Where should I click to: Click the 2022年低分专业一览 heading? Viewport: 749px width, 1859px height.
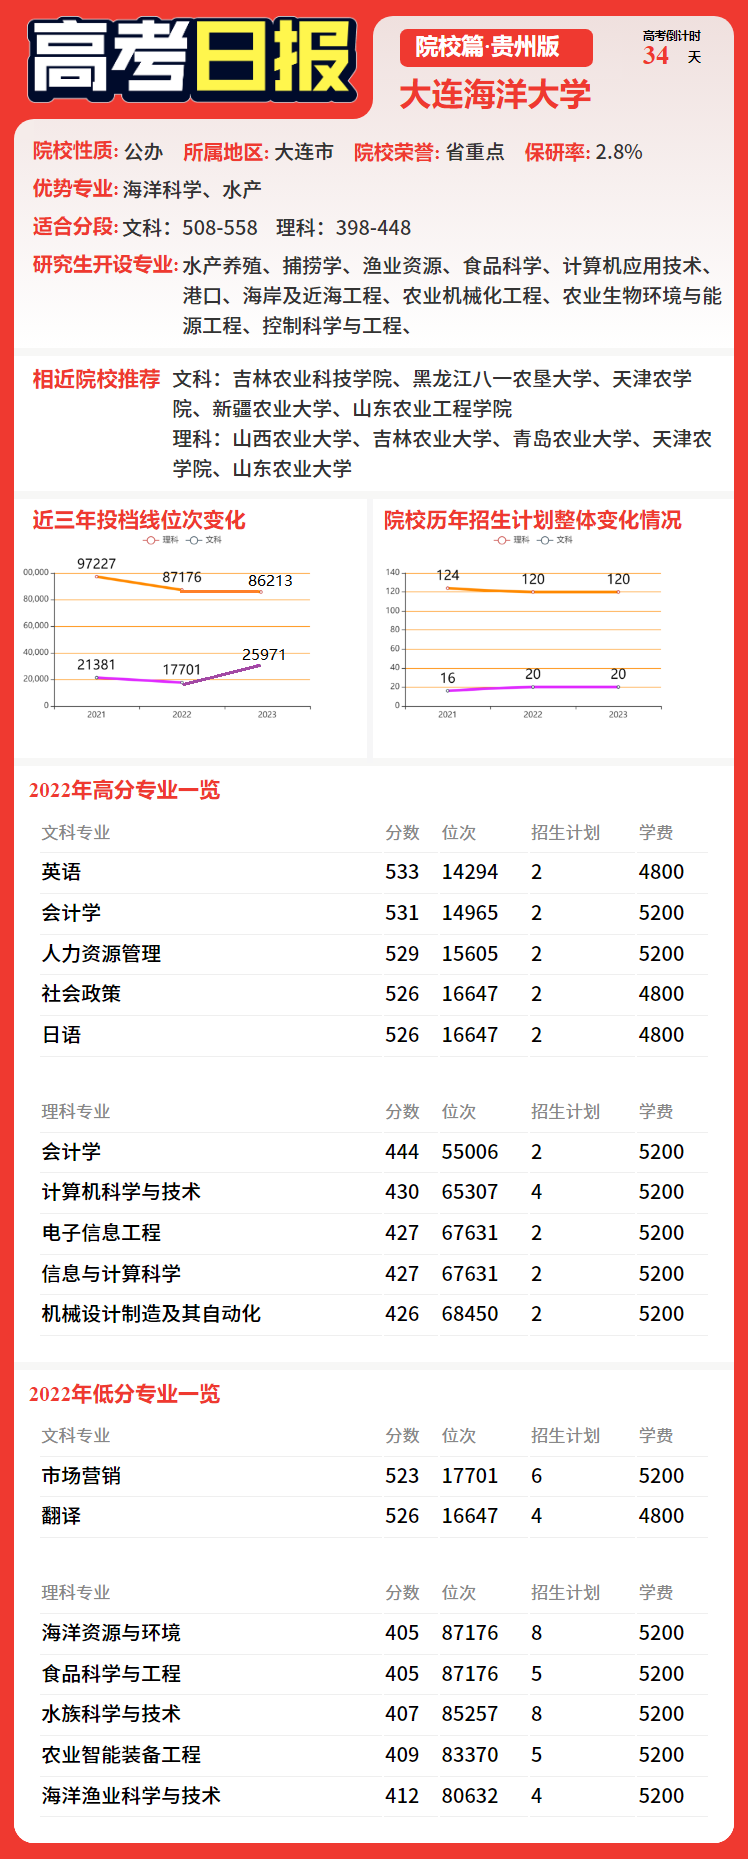click(x=124, y=1394)
